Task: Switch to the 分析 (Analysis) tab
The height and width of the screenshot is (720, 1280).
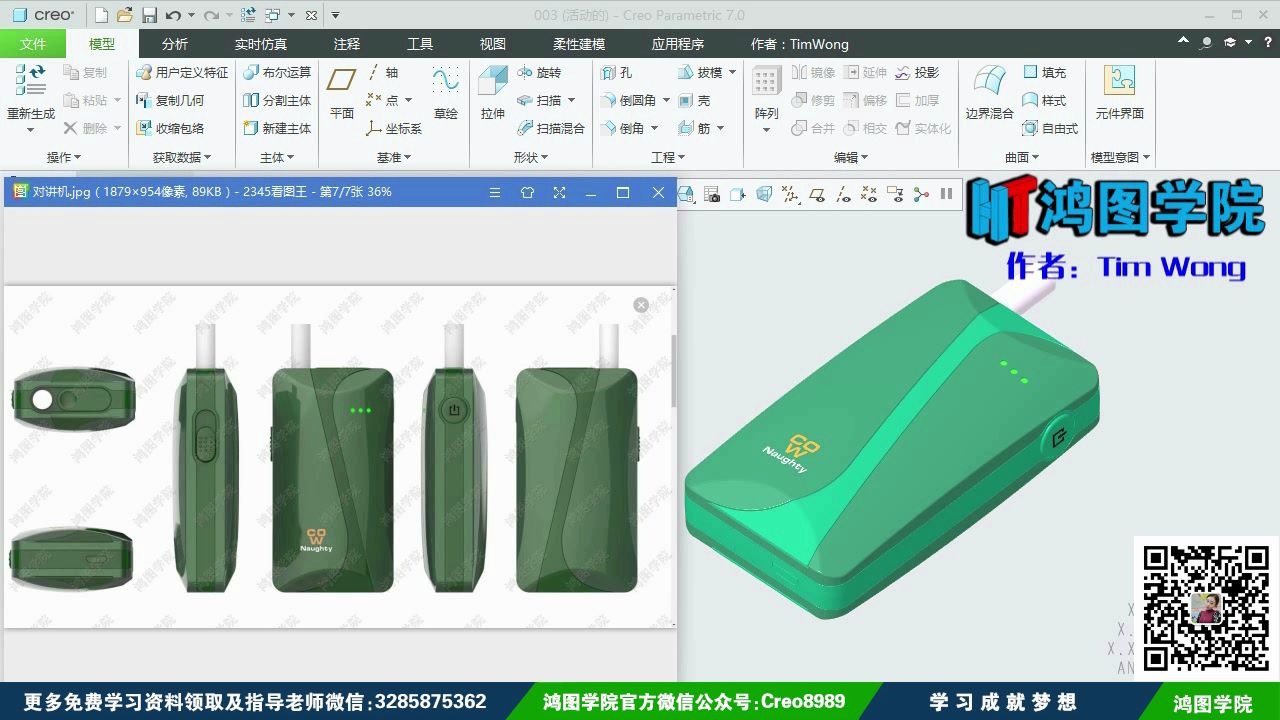Action: (174, 44)
